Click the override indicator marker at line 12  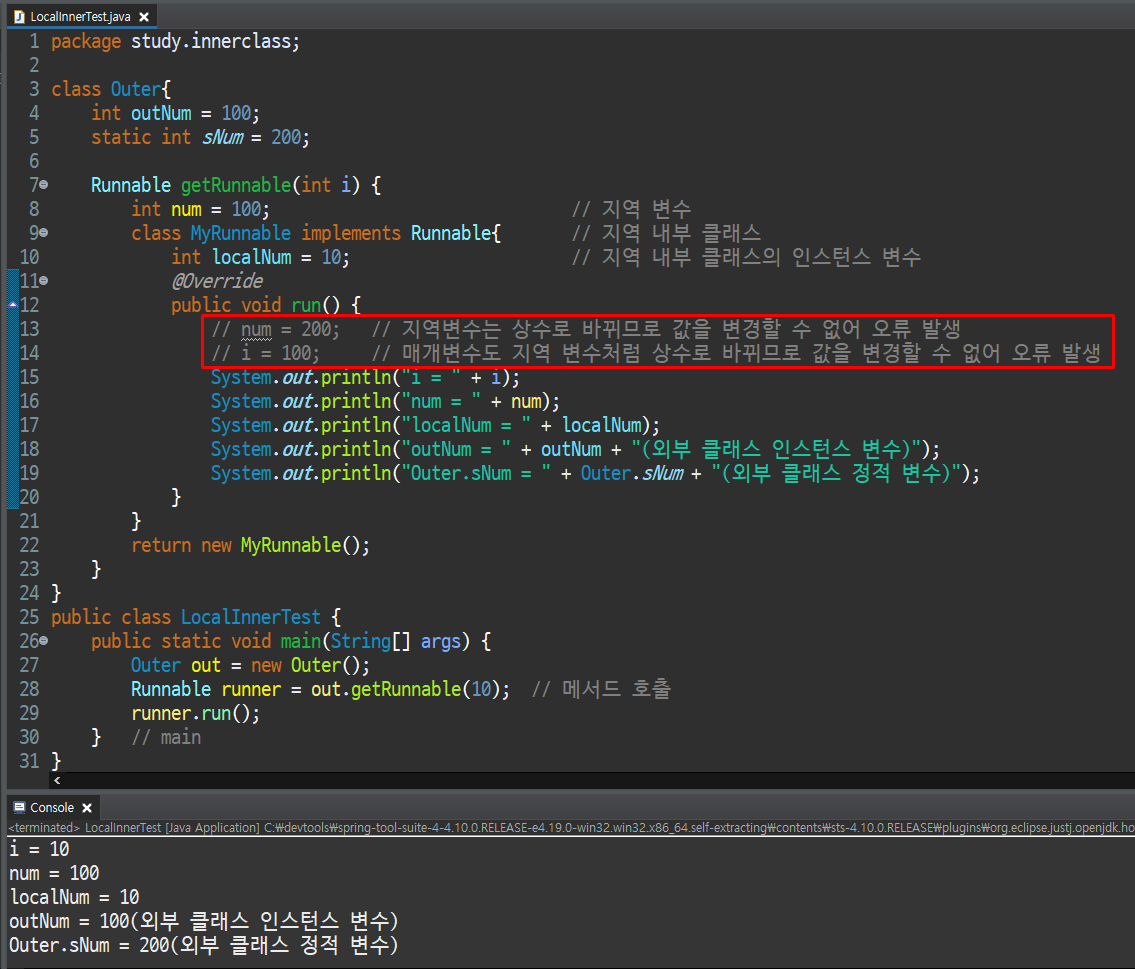coord(12,305)
